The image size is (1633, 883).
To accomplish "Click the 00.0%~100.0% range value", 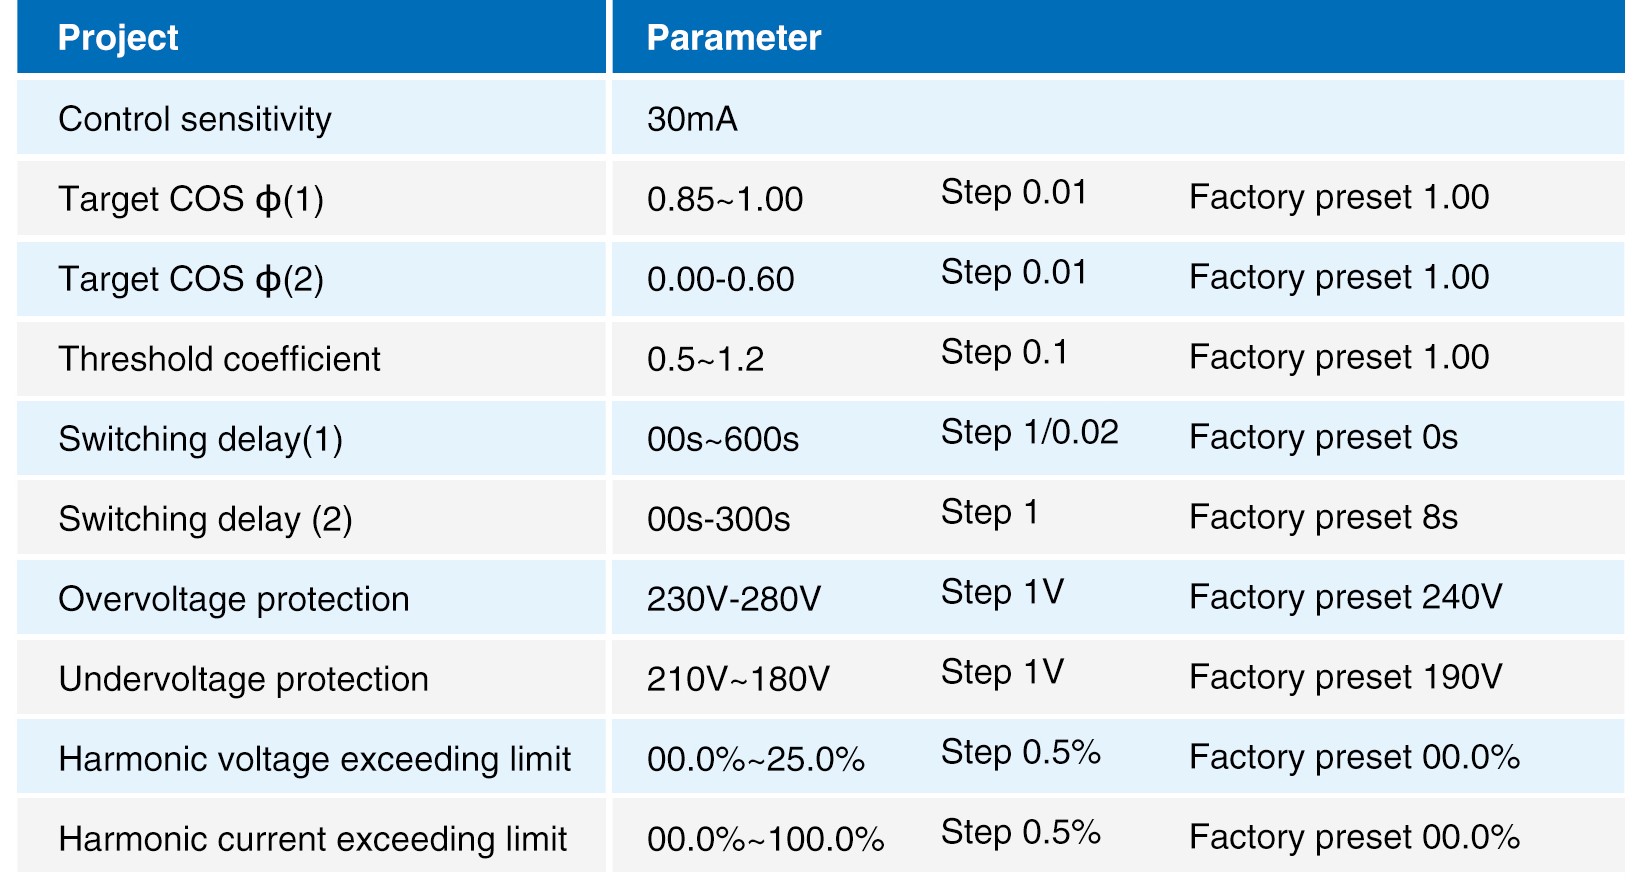I will point(765,839).
